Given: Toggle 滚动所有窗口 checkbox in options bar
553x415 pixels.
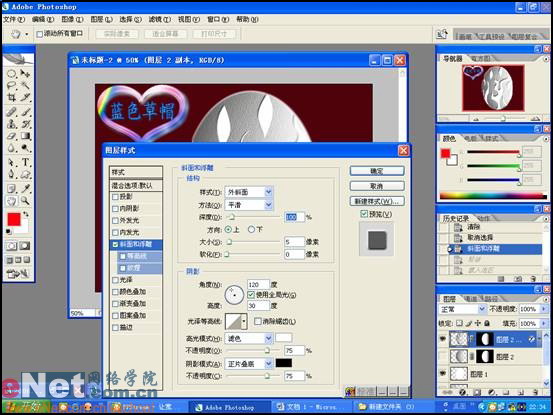Looking at the screenshot, I should click(40, 34).
